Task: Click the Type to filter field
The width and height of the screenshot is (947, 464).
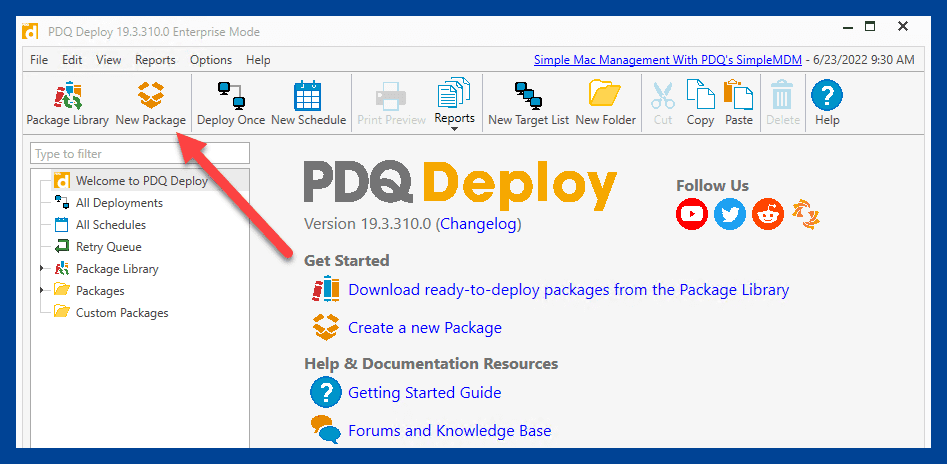Action: [x=140, y=153]
